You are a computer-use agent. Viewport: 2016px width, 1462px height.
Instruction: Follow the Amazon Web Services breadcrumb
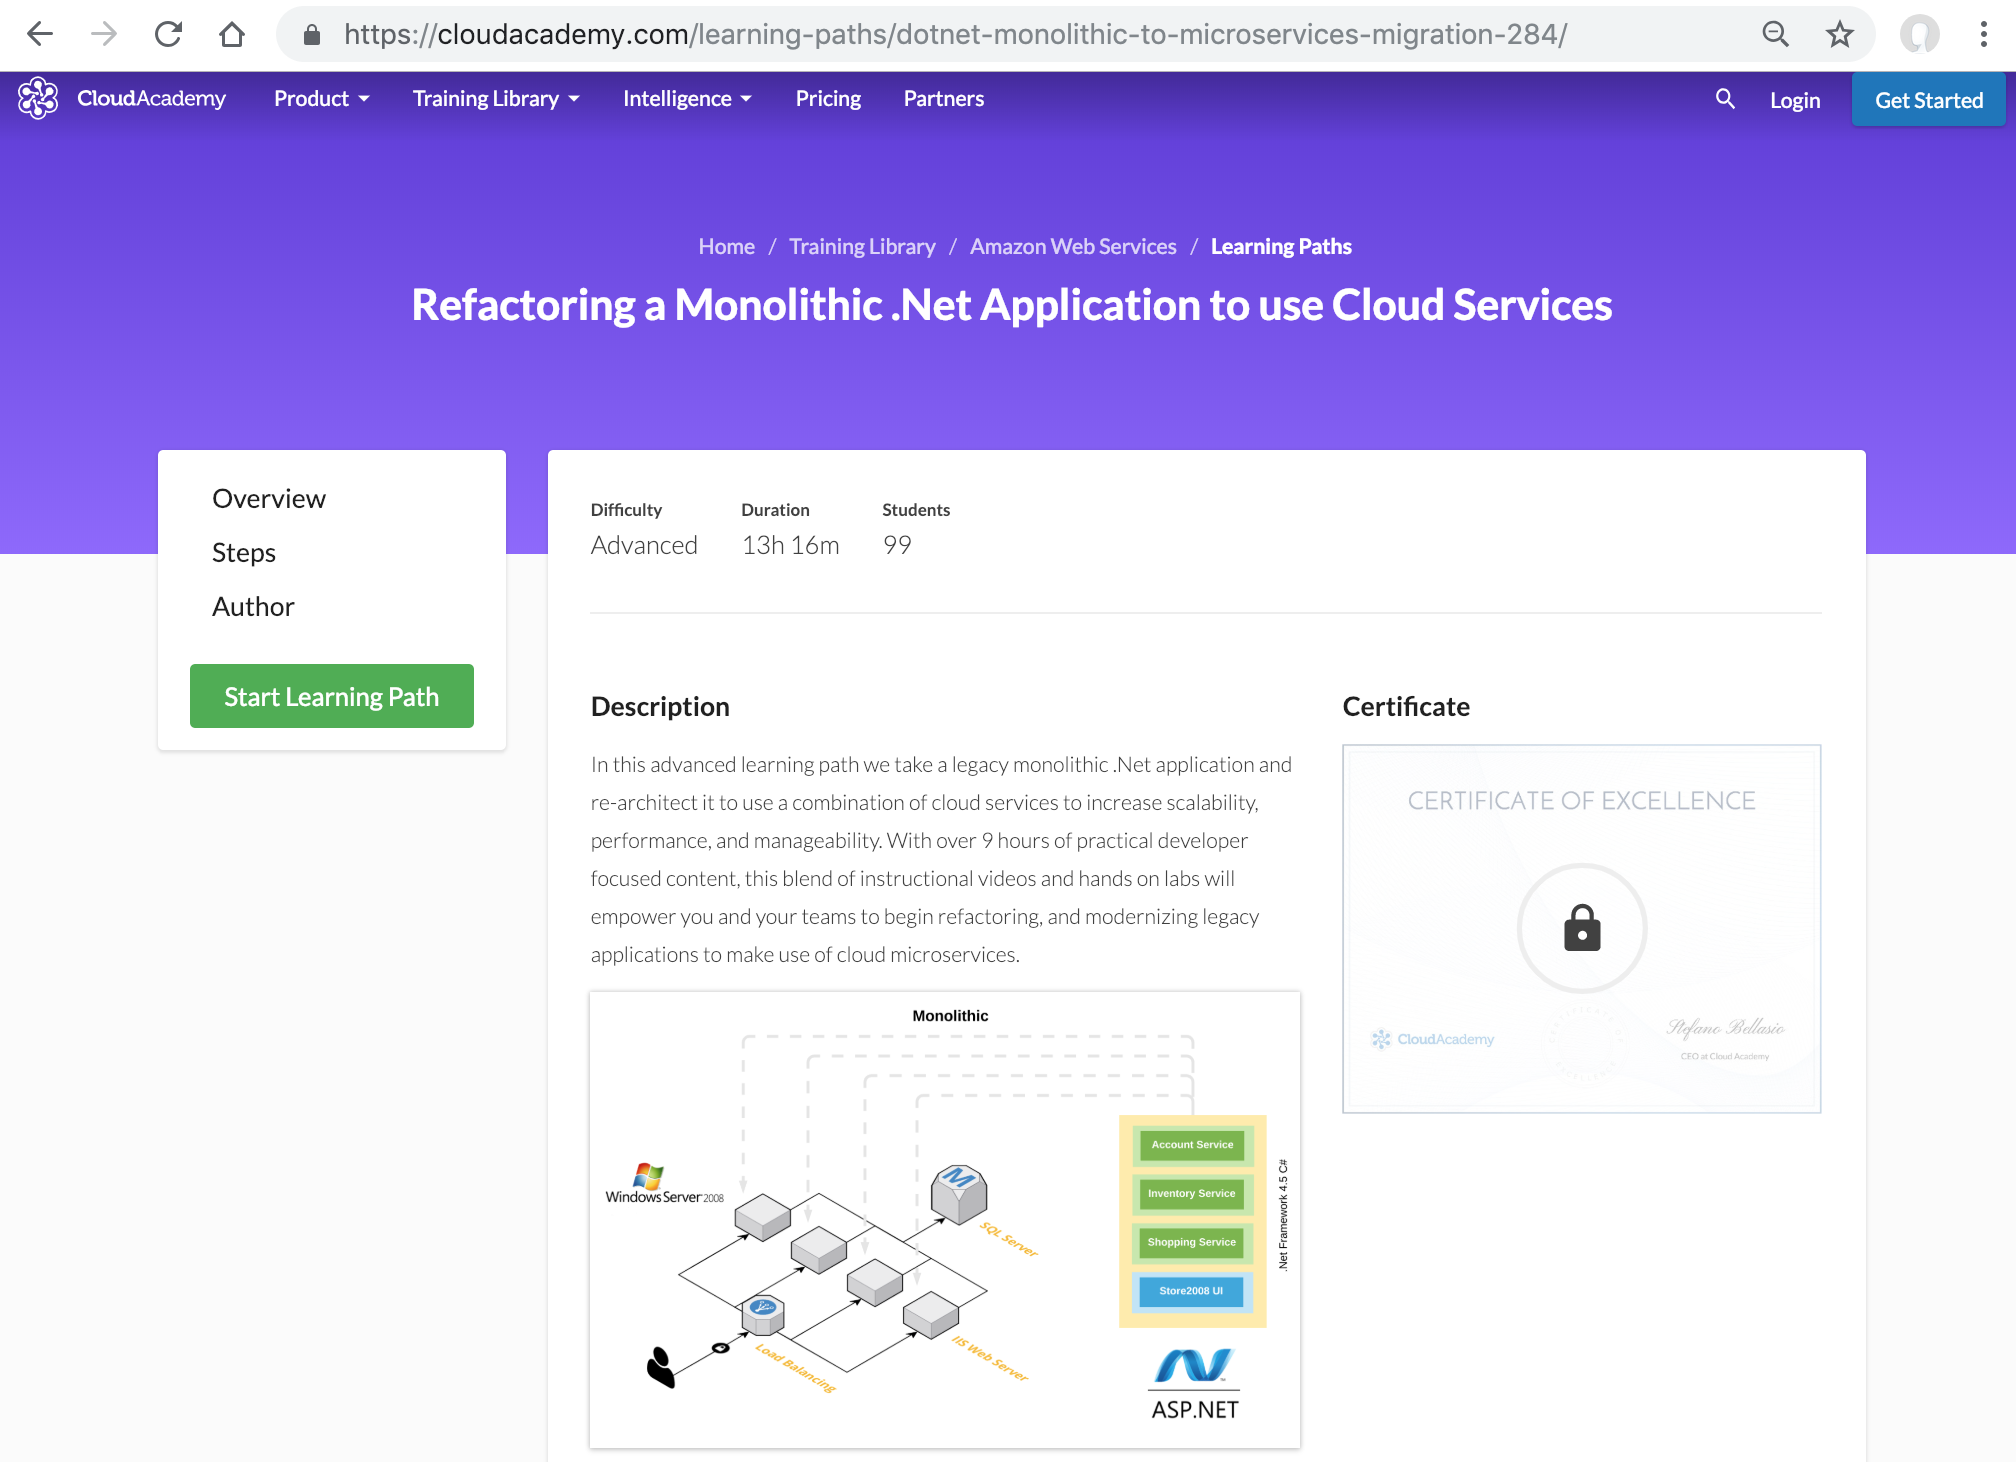[1073, 246]
